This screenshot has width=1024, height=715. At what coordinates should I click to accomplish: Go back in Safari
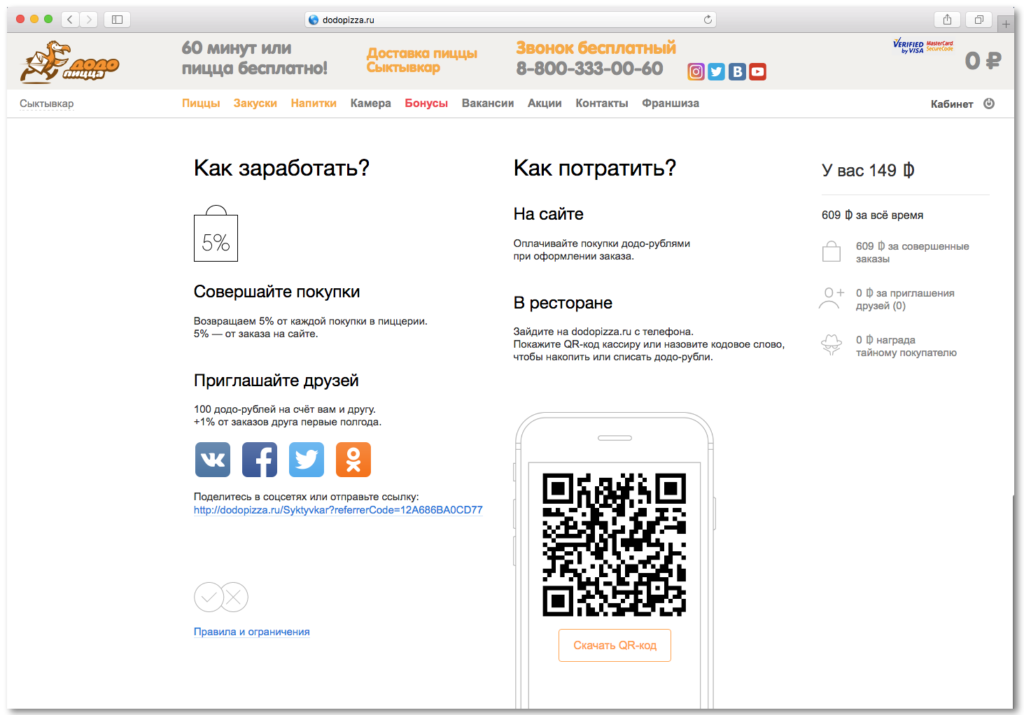(x=70, y=20)
